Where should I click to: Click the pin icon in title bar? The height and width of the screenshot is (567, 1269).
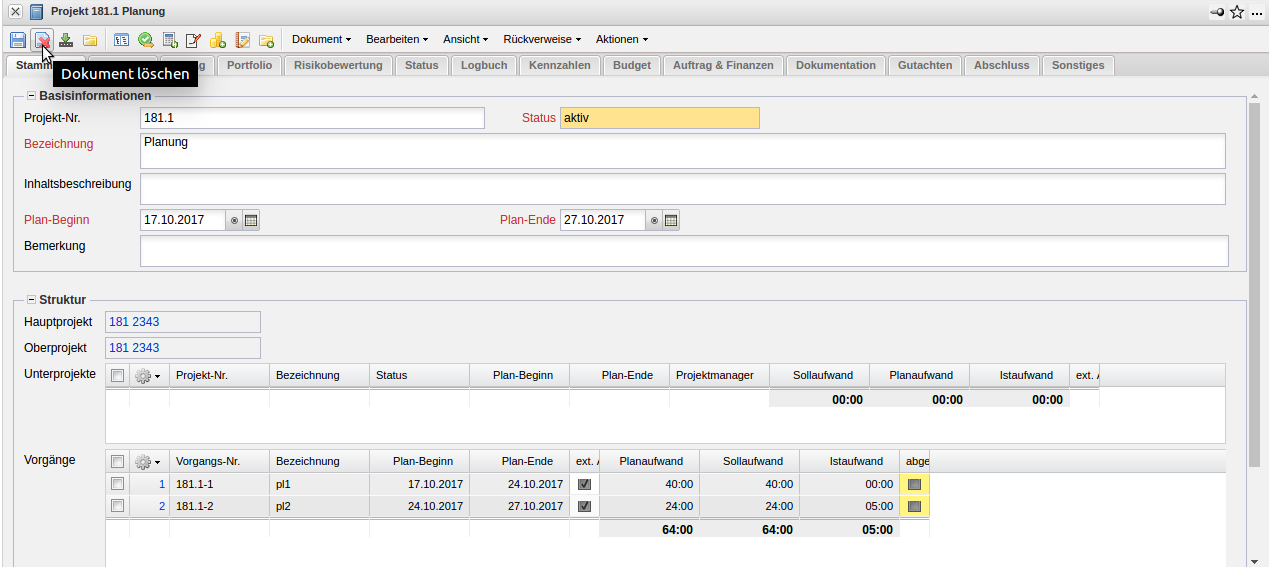(x=1217, y=12)
